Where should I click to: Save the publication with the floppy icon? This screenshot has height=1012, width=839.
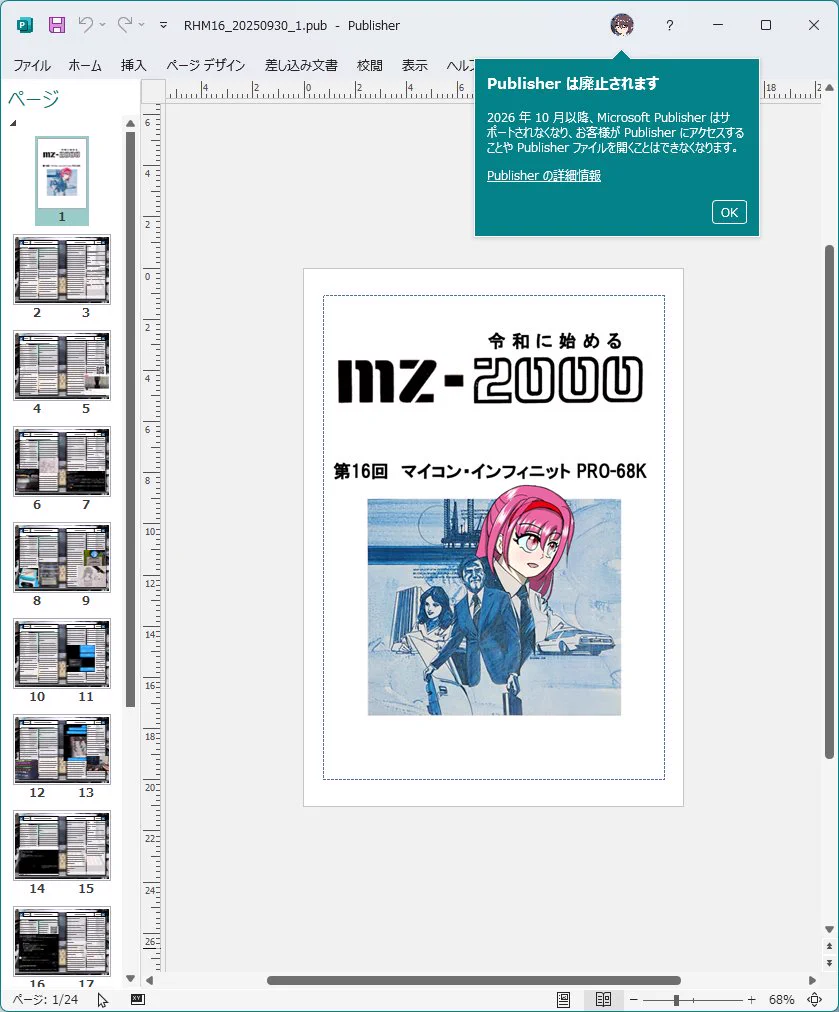coord(57,25)
